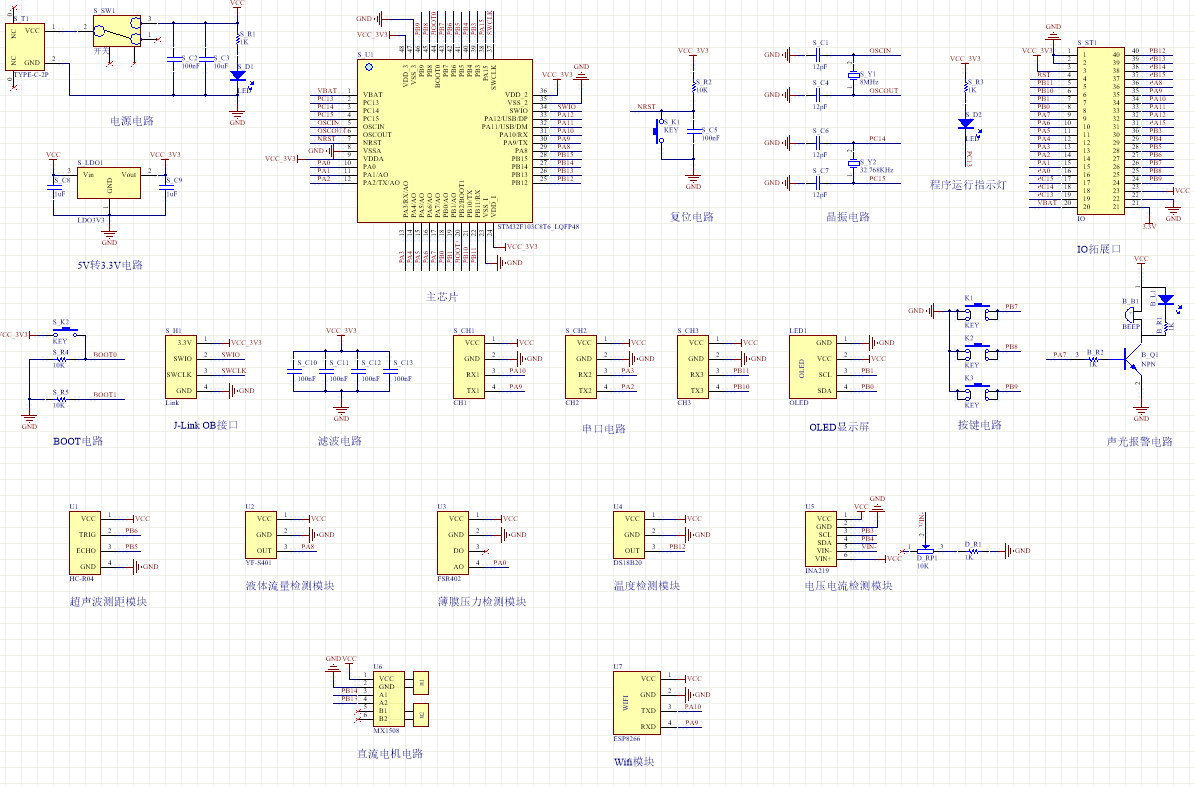Select the 电源电路 section label

(132, 120)
